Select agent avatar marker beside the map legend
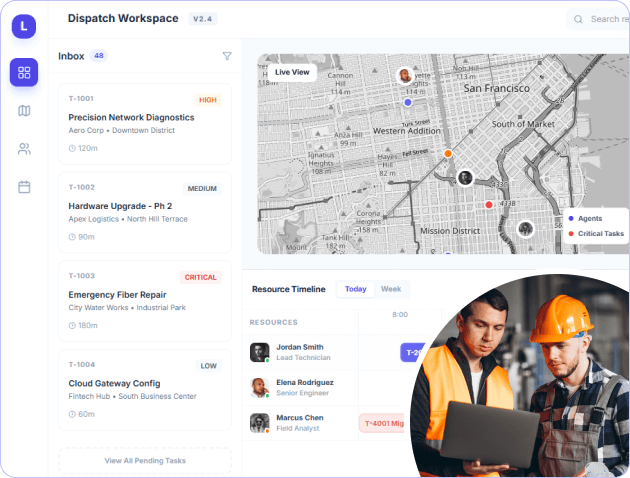Screen dimensions: 630x478 [x=526, y=229]
